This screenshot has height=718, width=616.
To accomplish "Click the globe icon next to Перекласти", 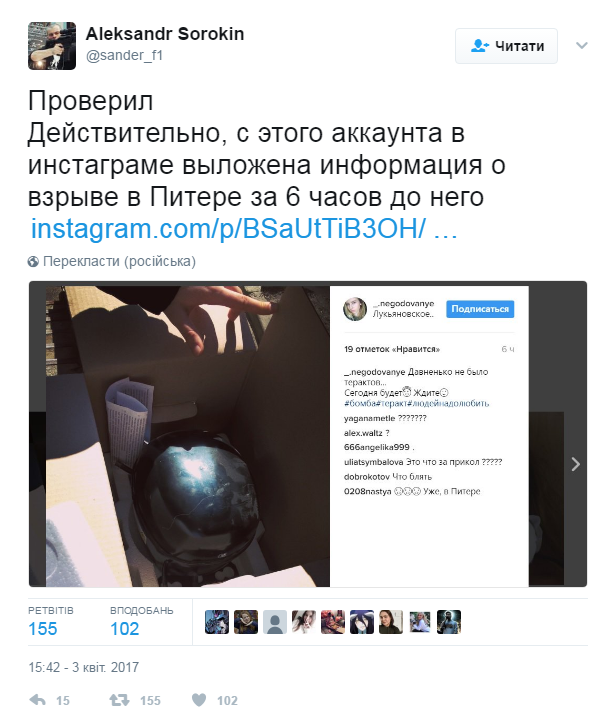I will point(33,261).
